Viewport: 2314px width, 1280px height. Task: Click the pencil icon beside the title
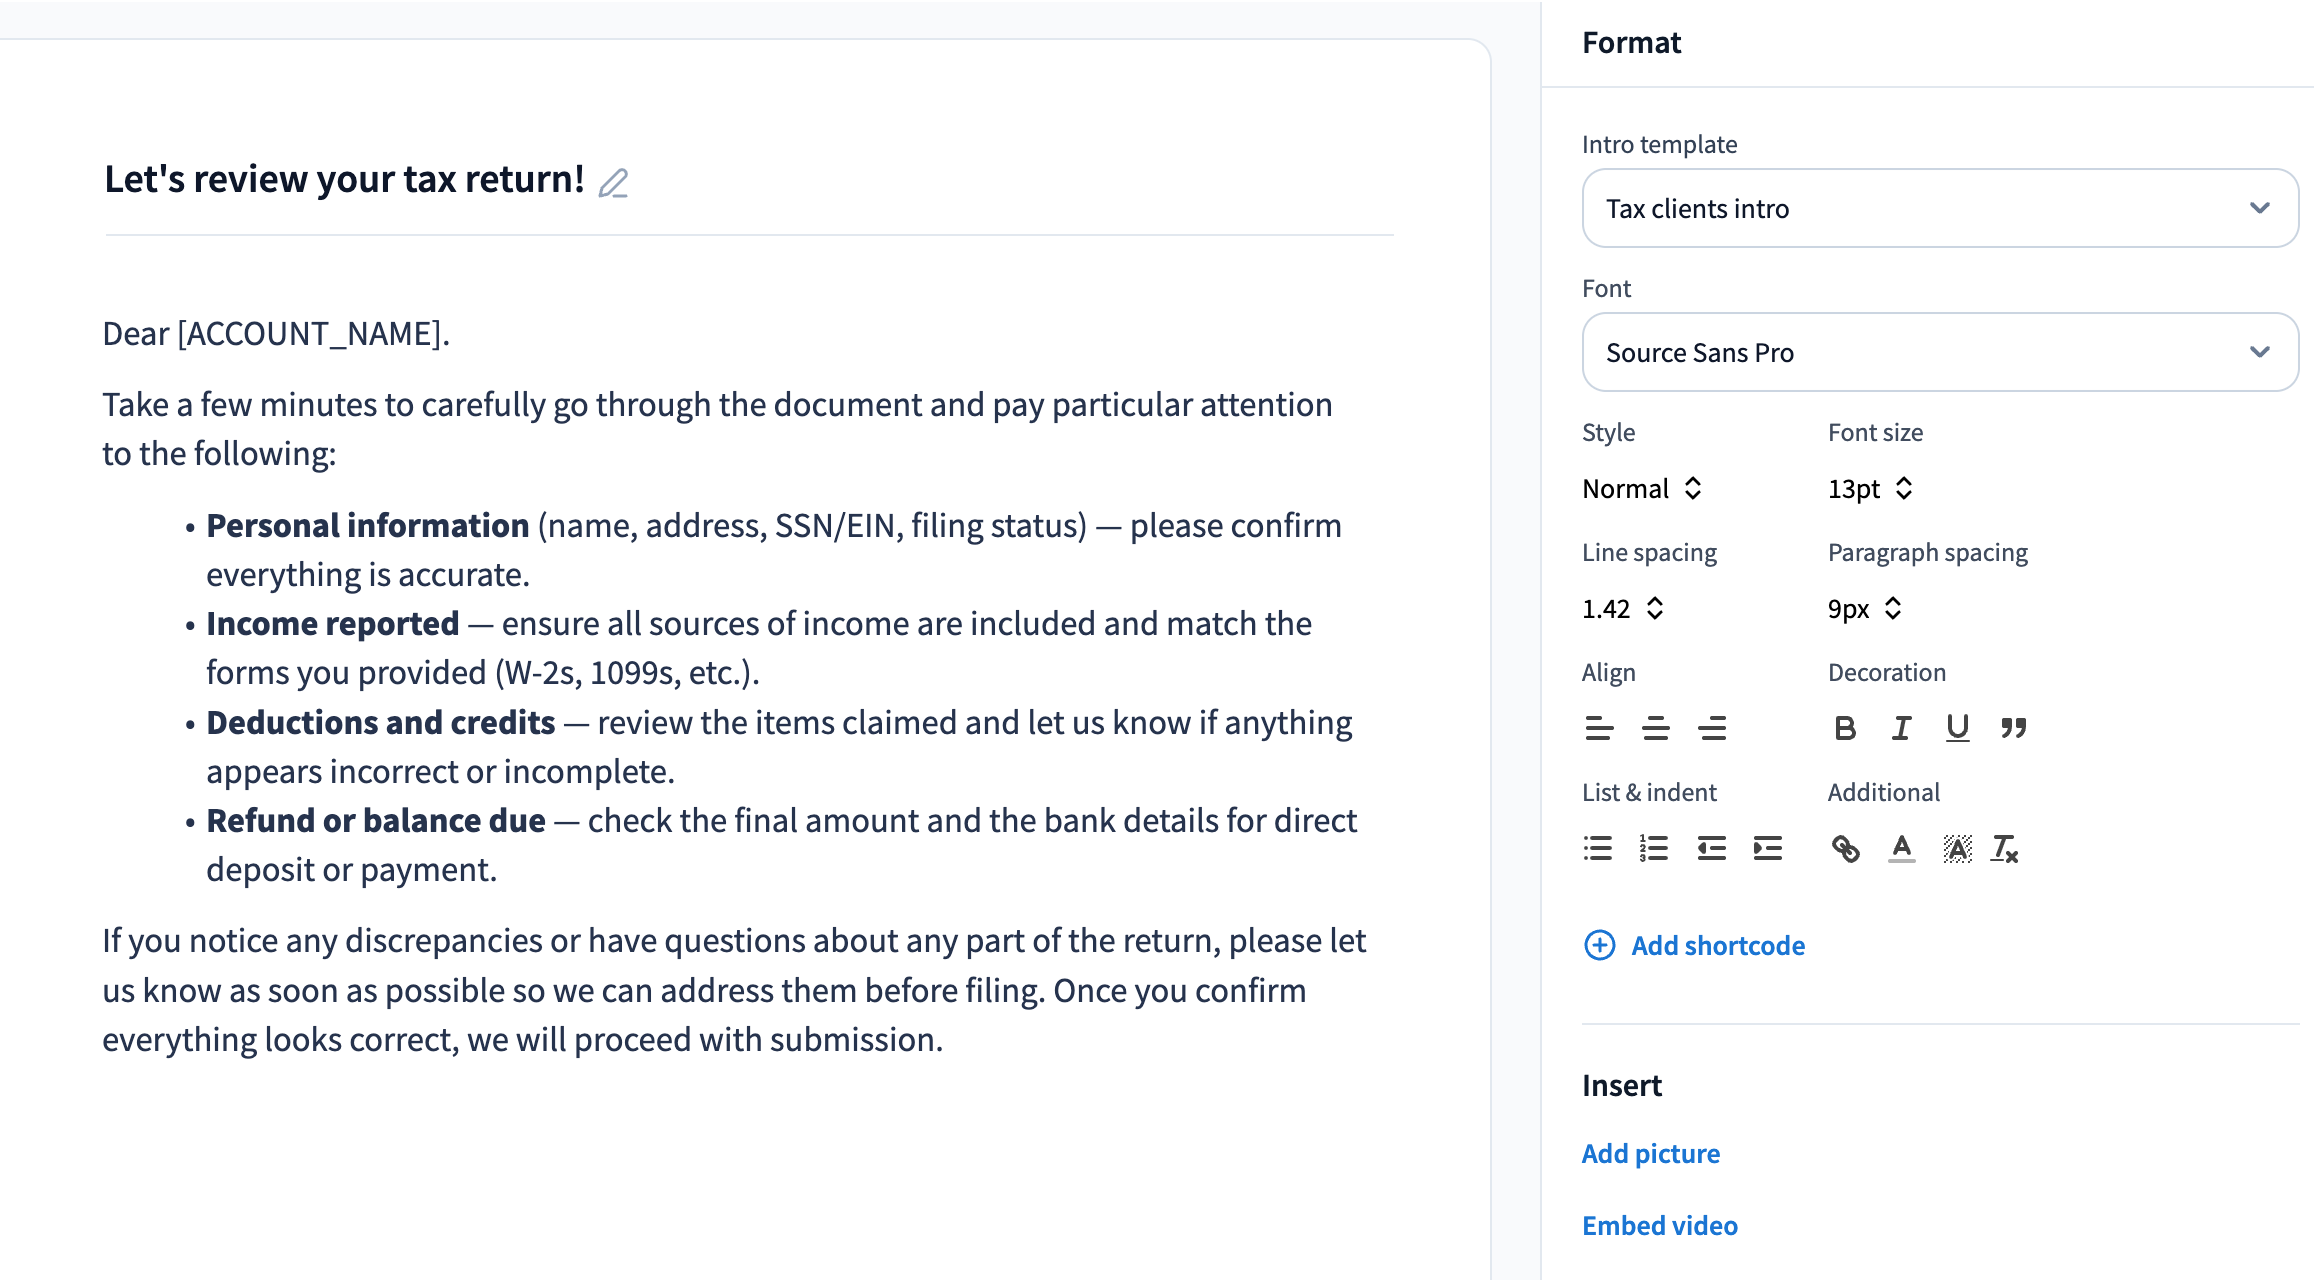(613, 183)
